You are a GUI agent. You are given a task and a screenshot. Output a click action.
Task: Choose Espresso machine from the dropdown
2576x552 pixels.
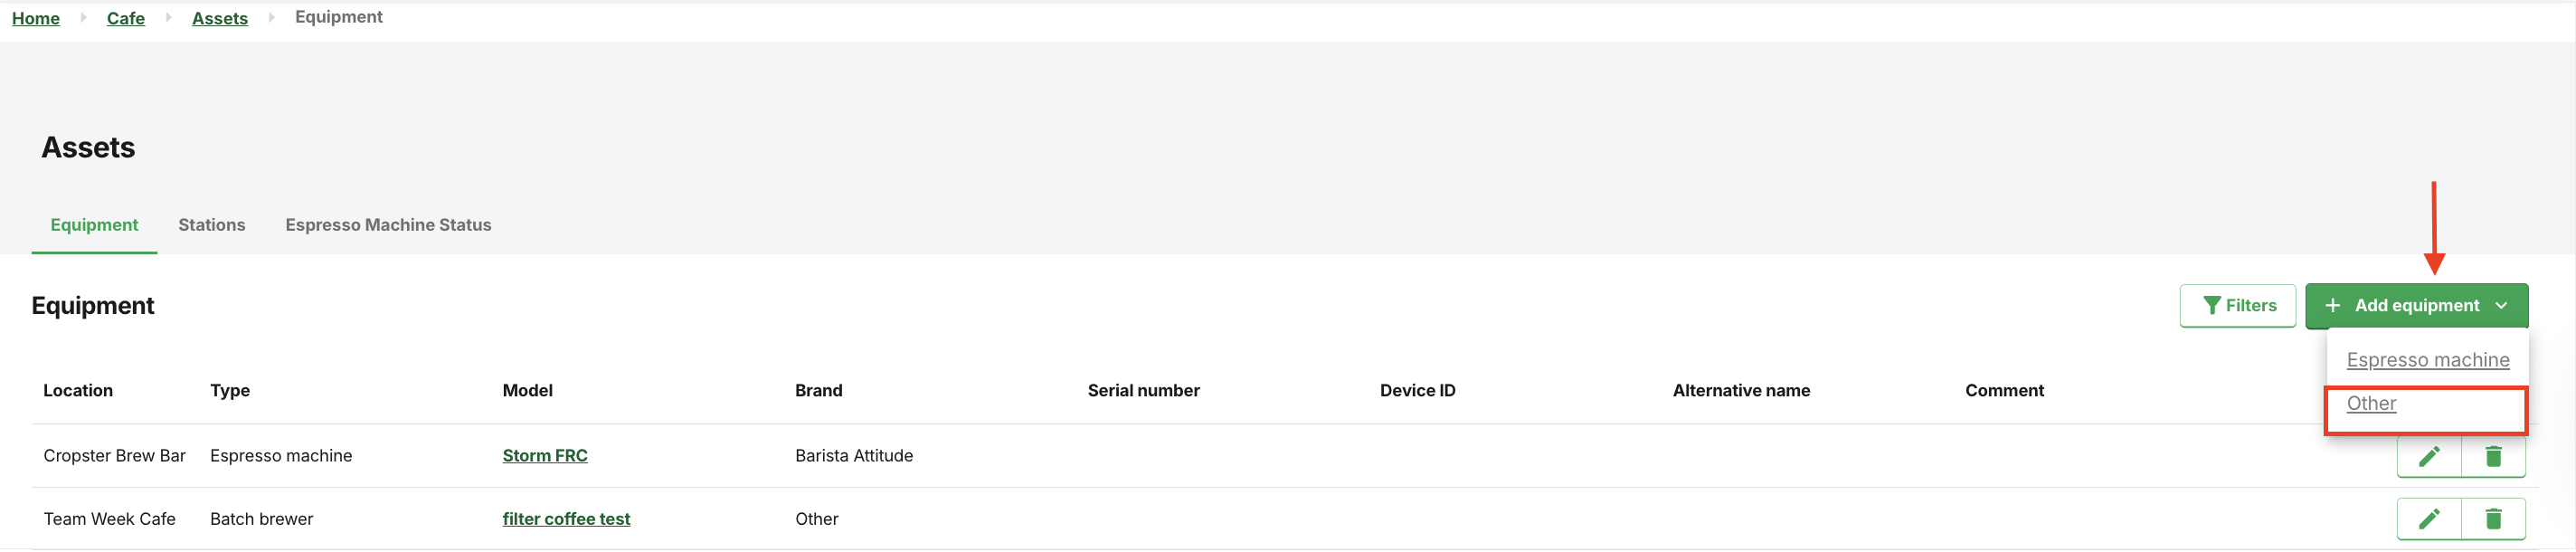point(2427,360)
